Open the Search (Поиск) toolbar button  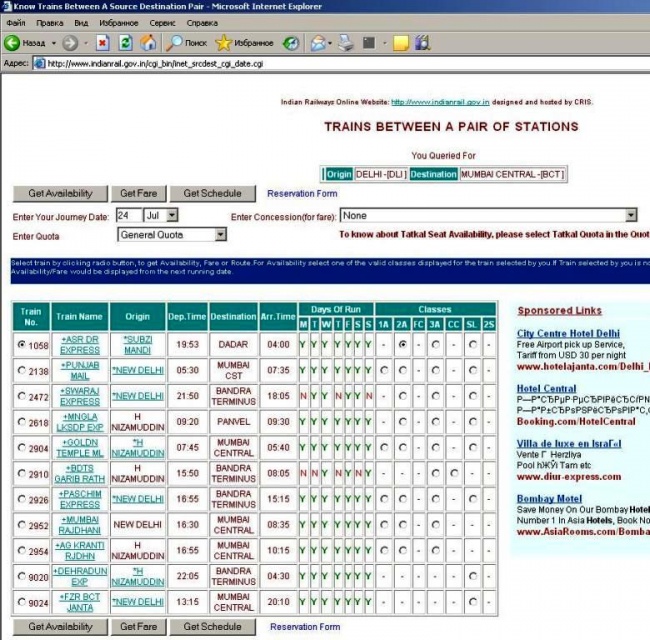tap(187, 43)
